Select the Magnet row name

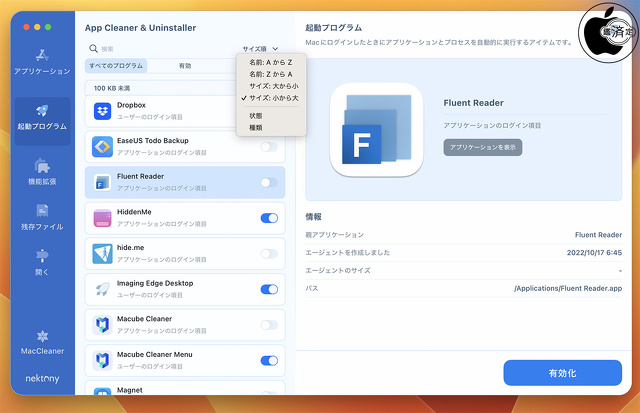130,390
